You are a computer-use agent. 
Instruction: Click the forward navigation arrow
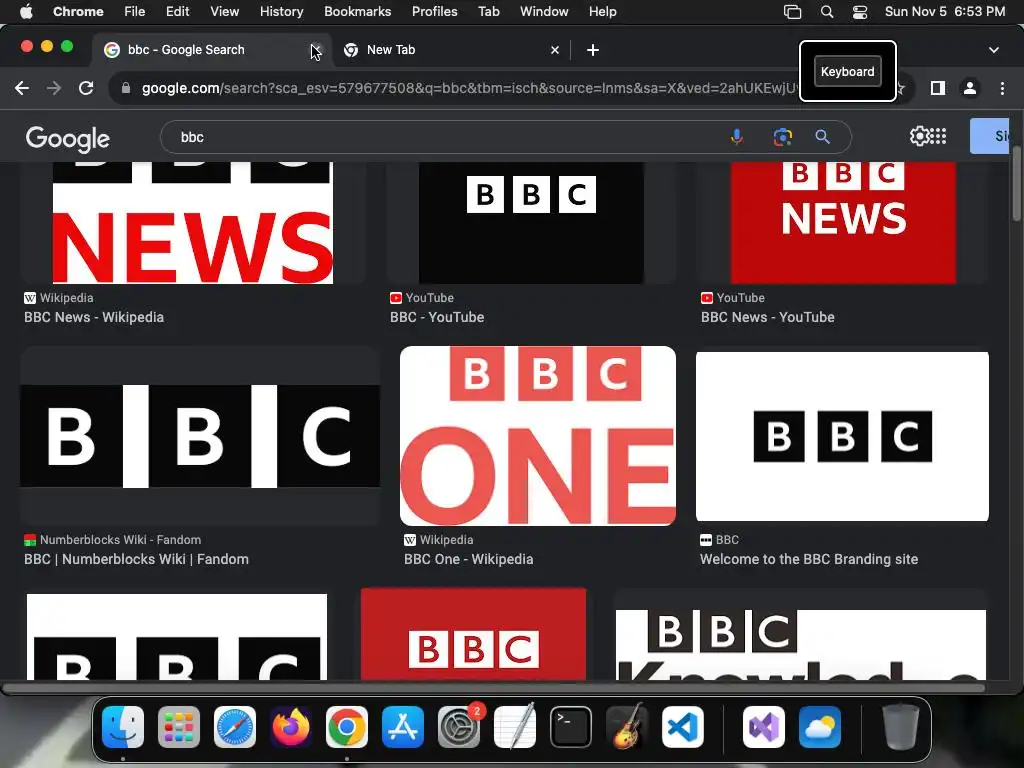click(54, 88)
